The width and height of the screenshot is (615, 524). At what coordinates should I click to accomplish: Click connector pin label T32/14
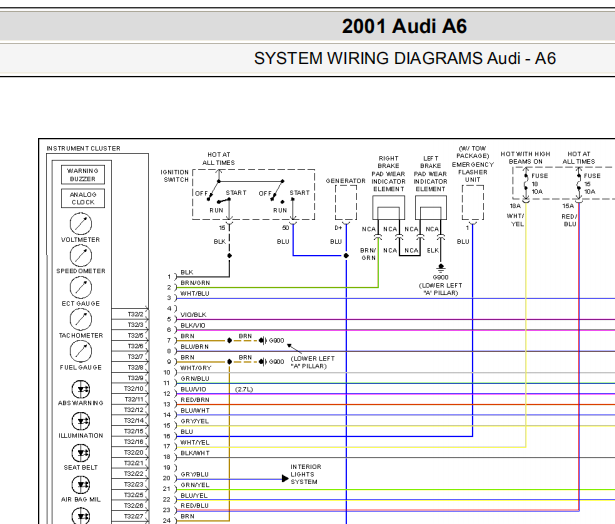(x=134, y=420)
